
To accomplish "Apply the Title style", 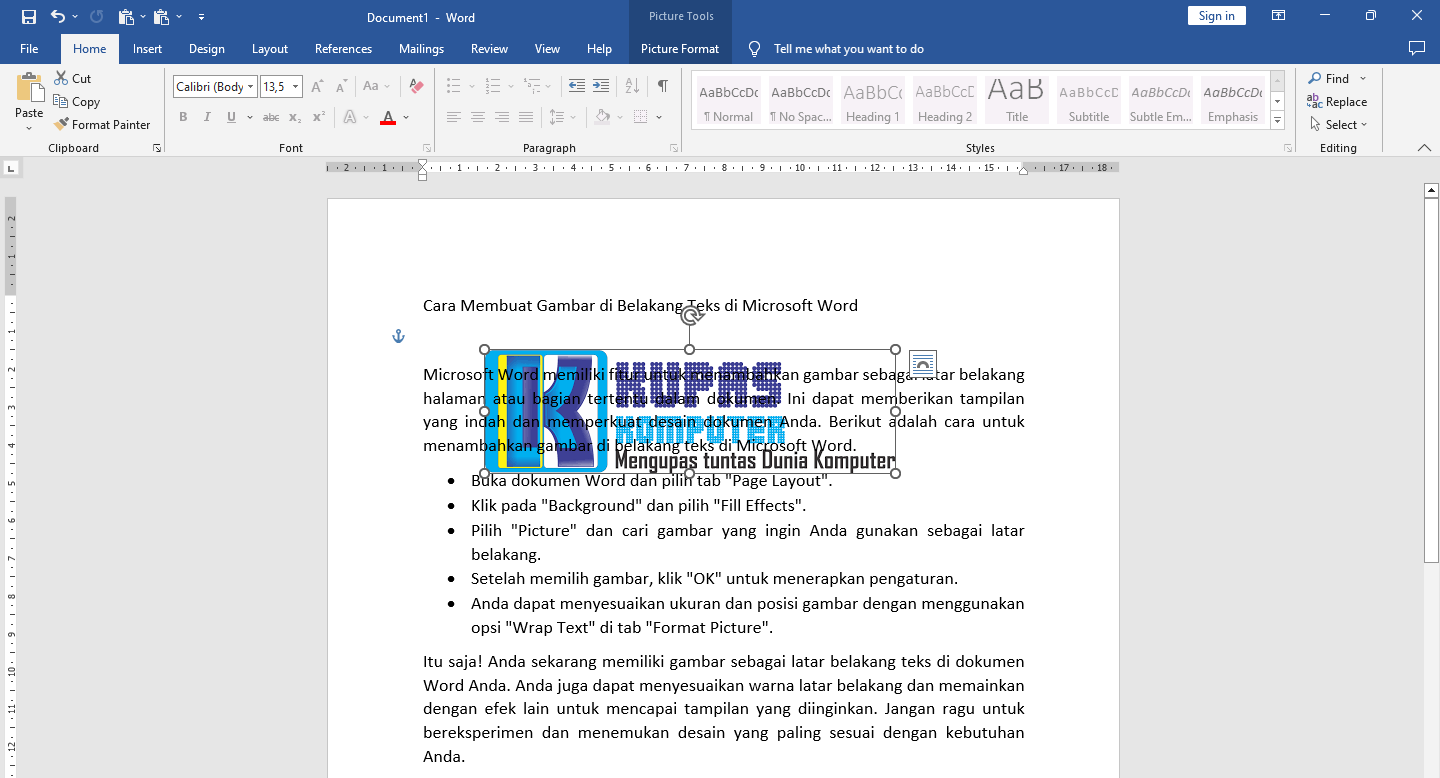I will click(1017, 101).
